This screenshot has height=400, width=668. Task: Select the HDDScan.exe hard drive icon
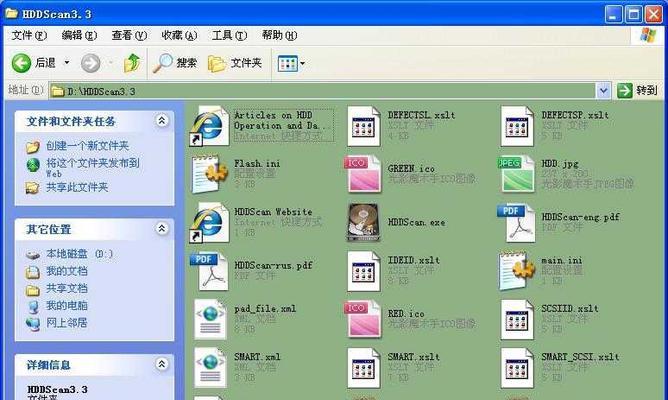click(x=363, y=222)
